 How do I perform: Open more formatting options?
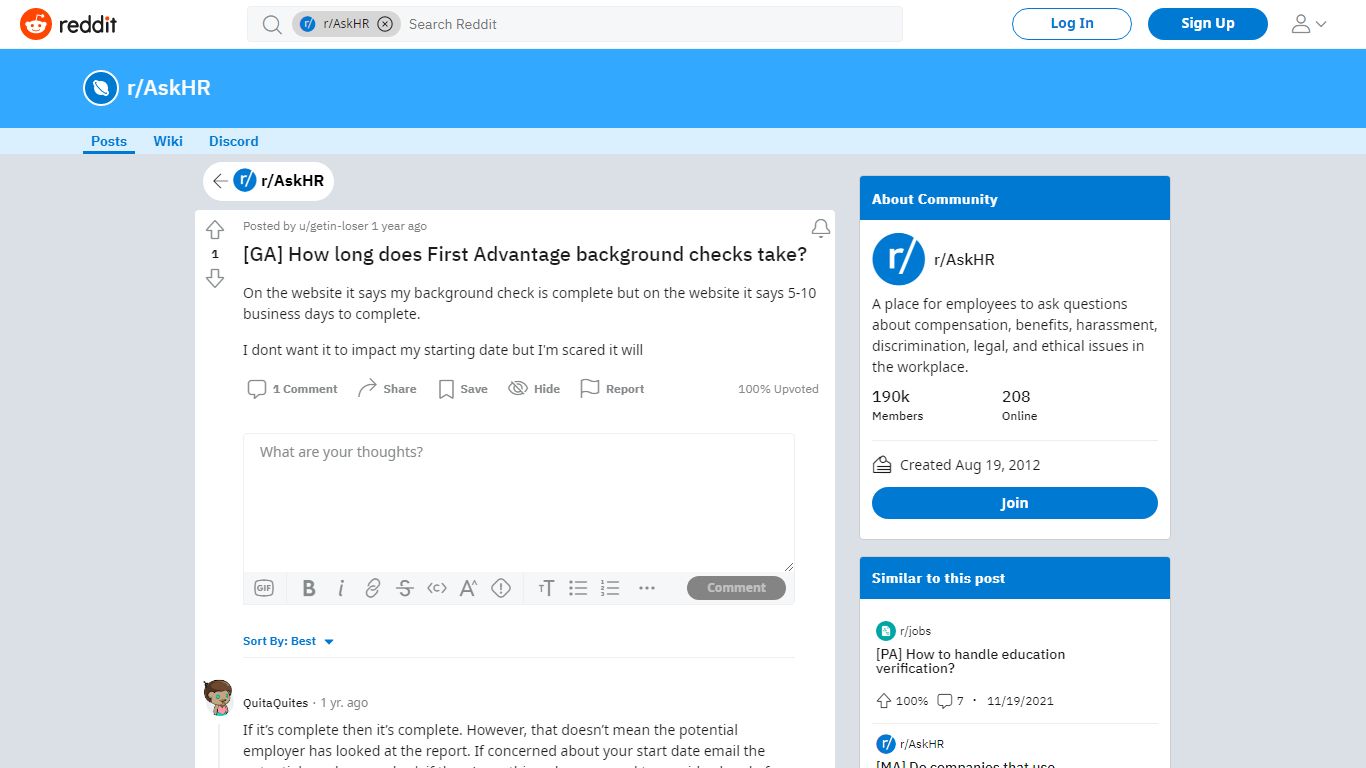click(647, 588)
